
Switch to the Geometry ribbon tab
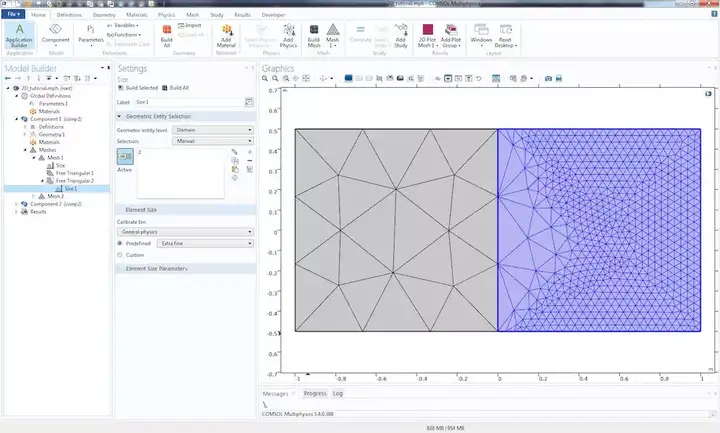[x=104, y=15]
